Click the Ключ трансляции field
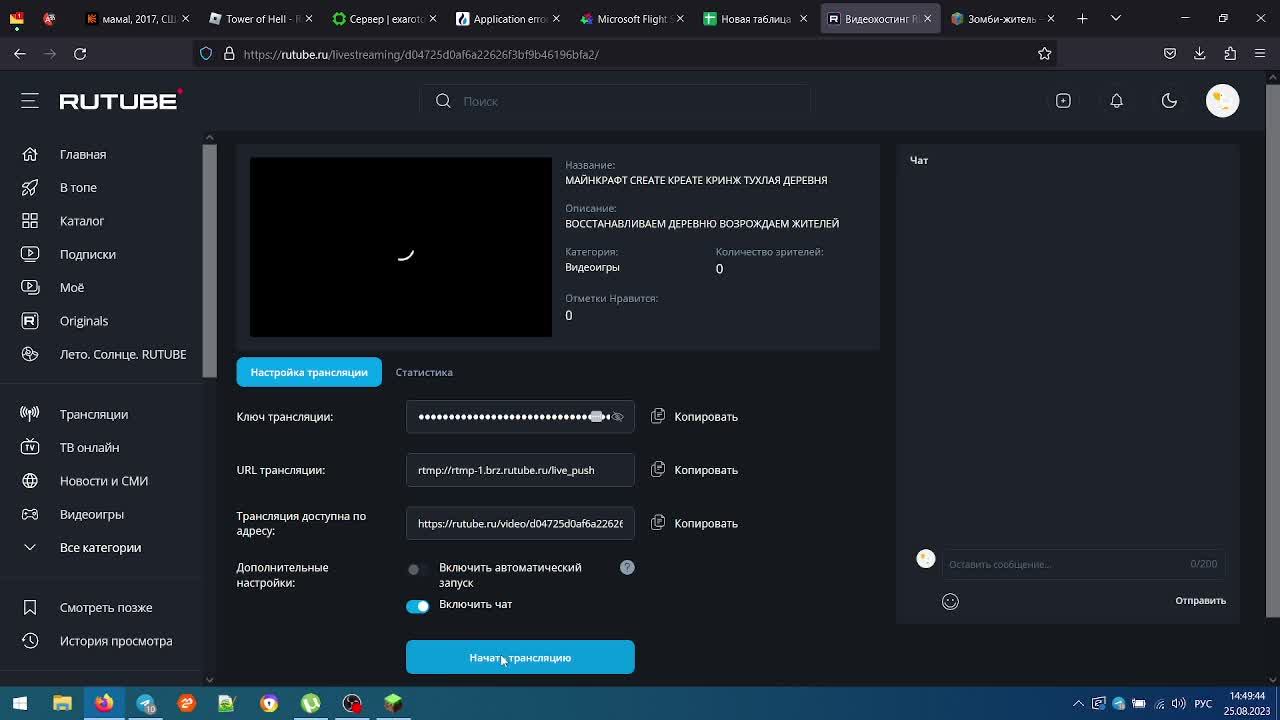 coord(520,417)
